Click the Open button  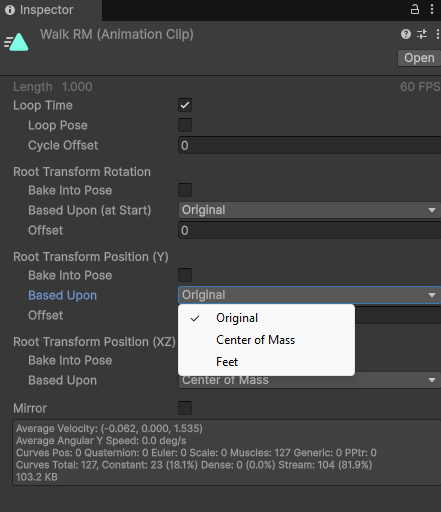[419, 58]
